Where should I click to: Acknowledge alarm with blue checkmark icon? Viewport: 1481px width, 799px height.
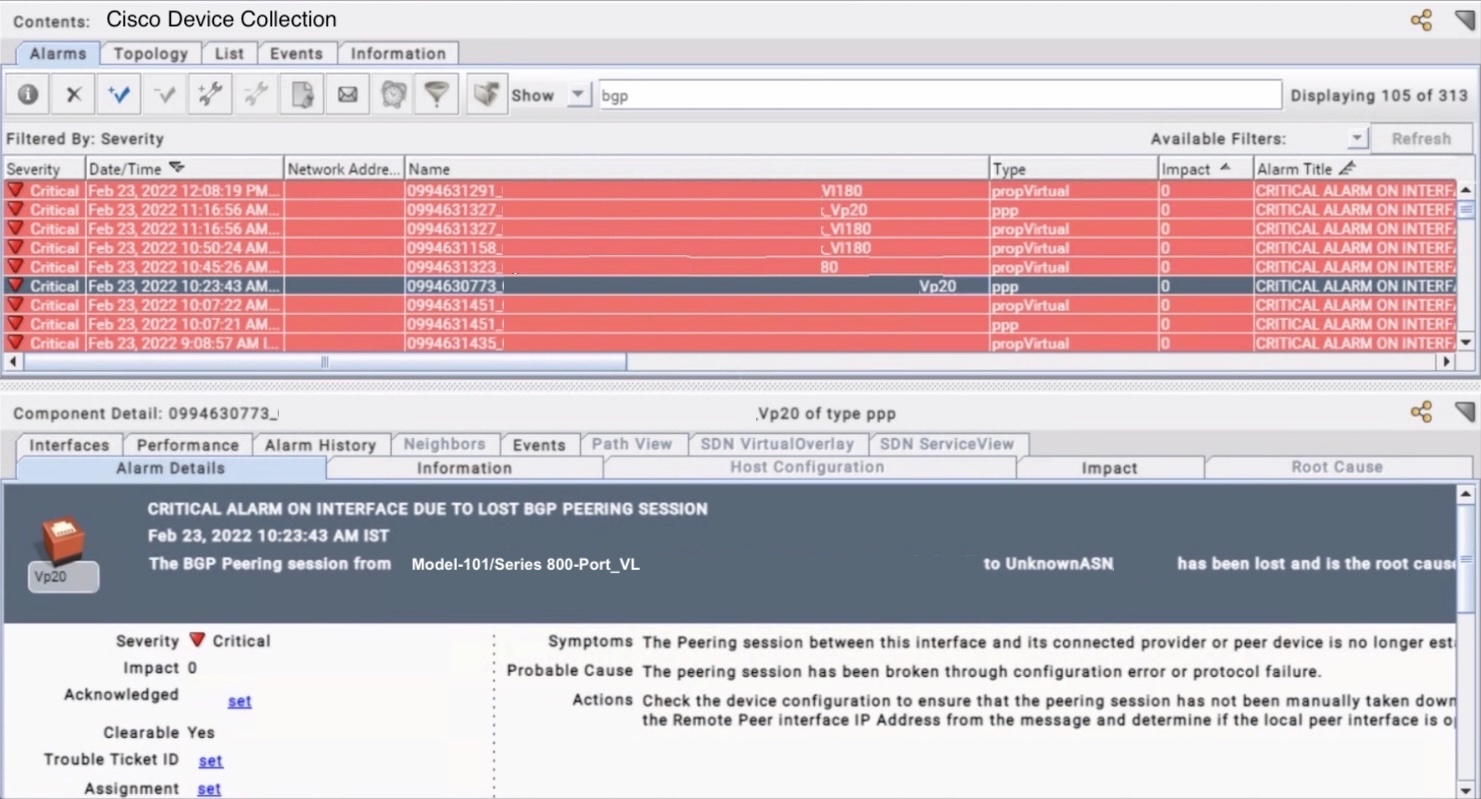[x=119, y=95]
